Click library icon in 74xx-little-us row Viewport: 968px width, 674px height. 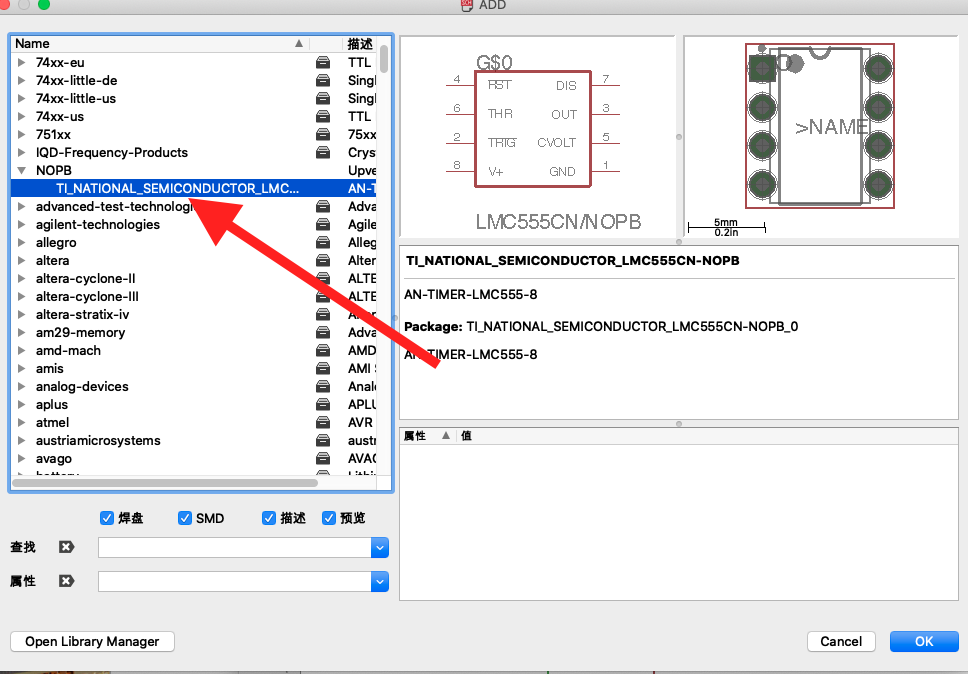click(322, 98)
